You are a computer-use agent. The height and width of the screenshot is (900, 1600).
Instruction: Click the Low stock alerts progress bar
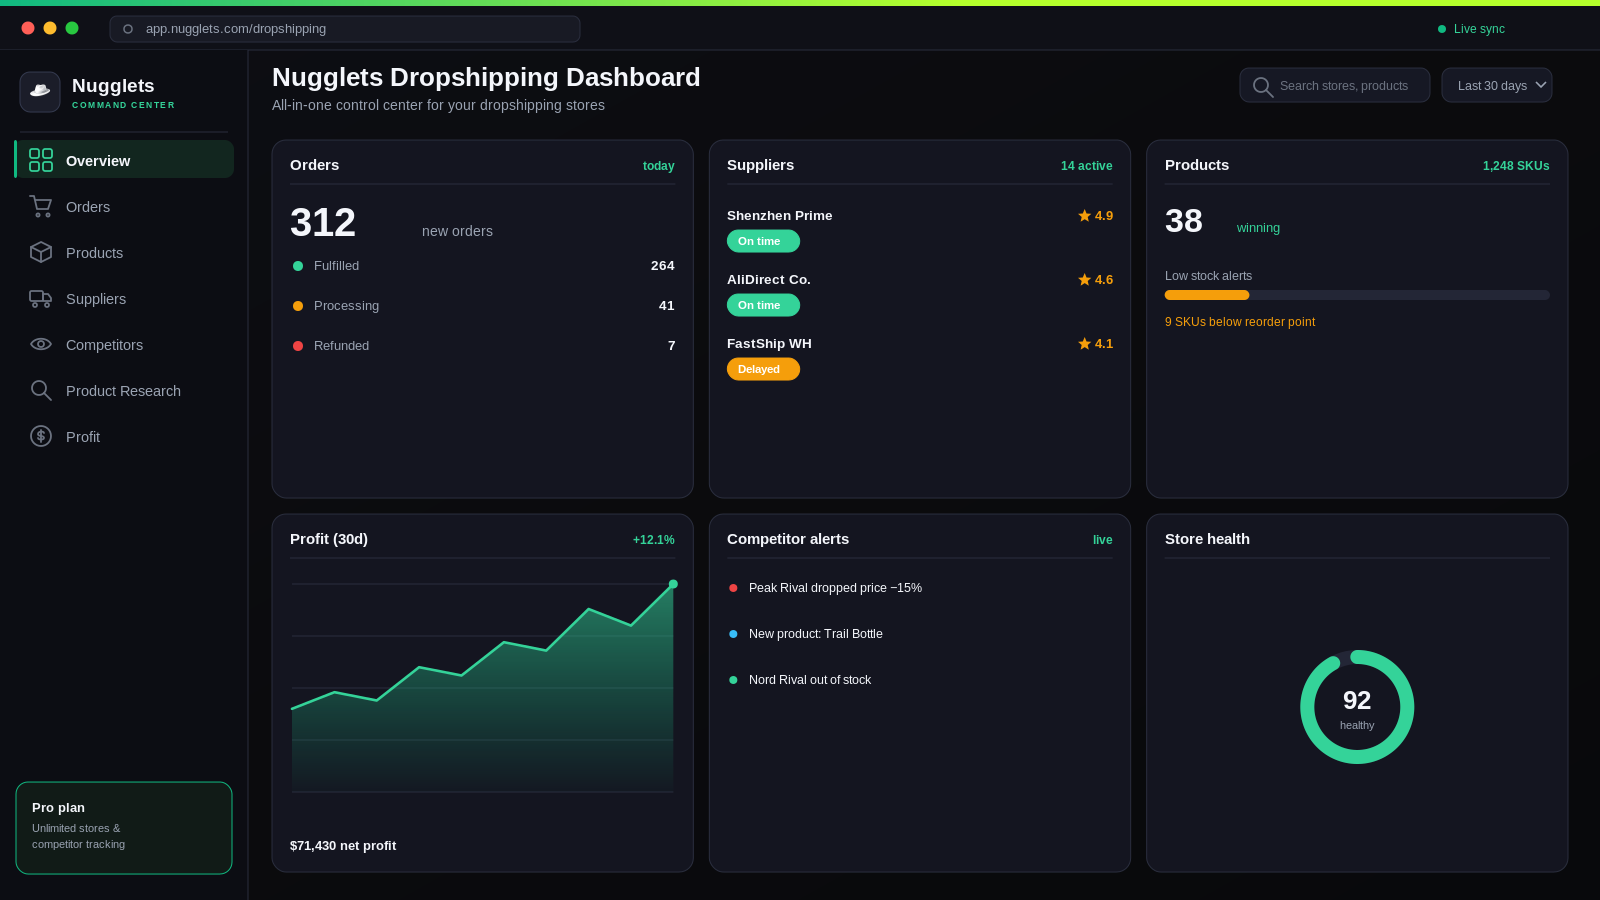click(1357, 295)
